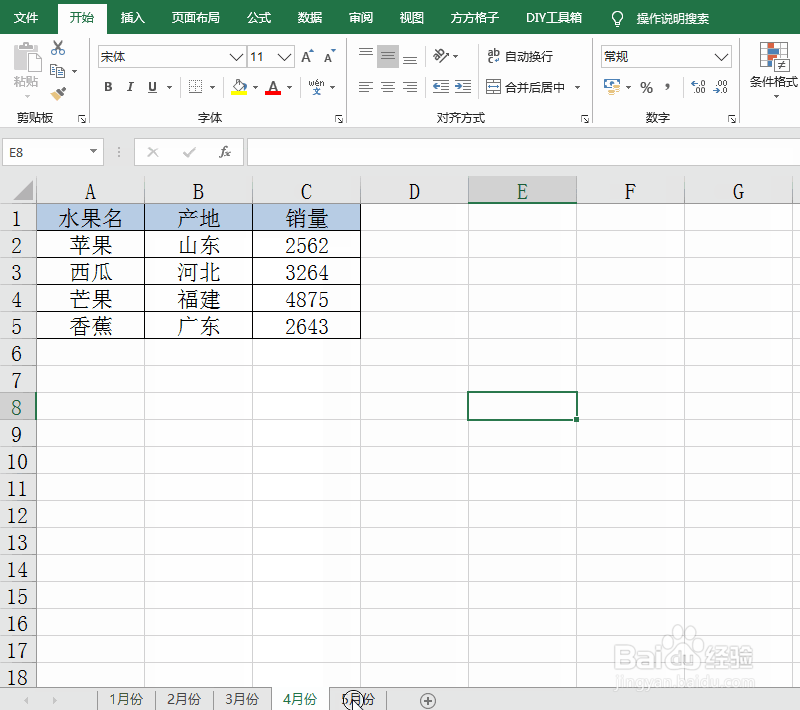Open Conditional Formatting menu

point(774,69)
